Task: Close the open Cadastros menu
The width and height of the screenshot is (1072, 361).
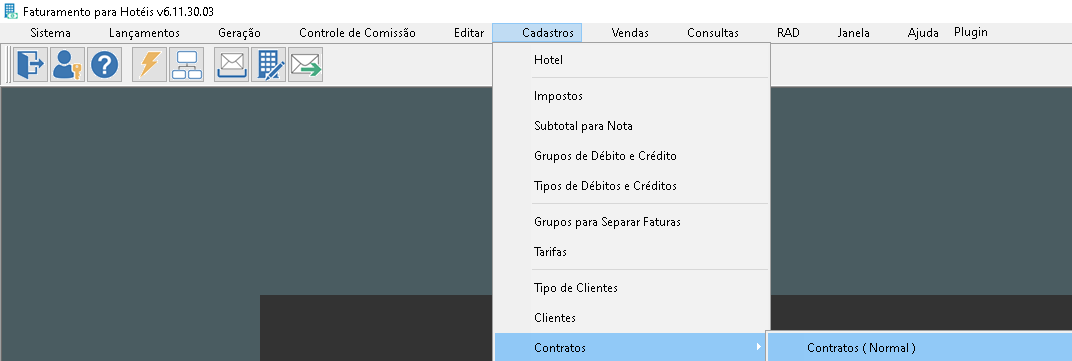Action: pyautogui.click(x=537, y=33)
